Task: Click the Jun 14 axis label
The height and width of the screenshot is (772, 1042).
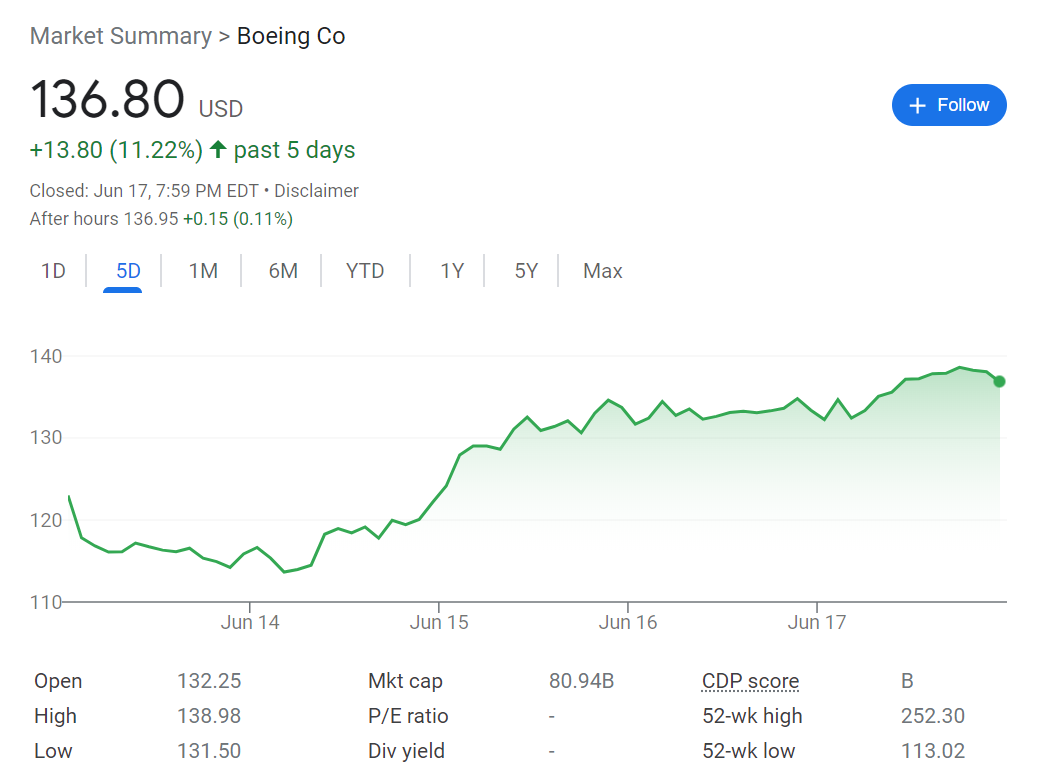Action: [250, 622]
